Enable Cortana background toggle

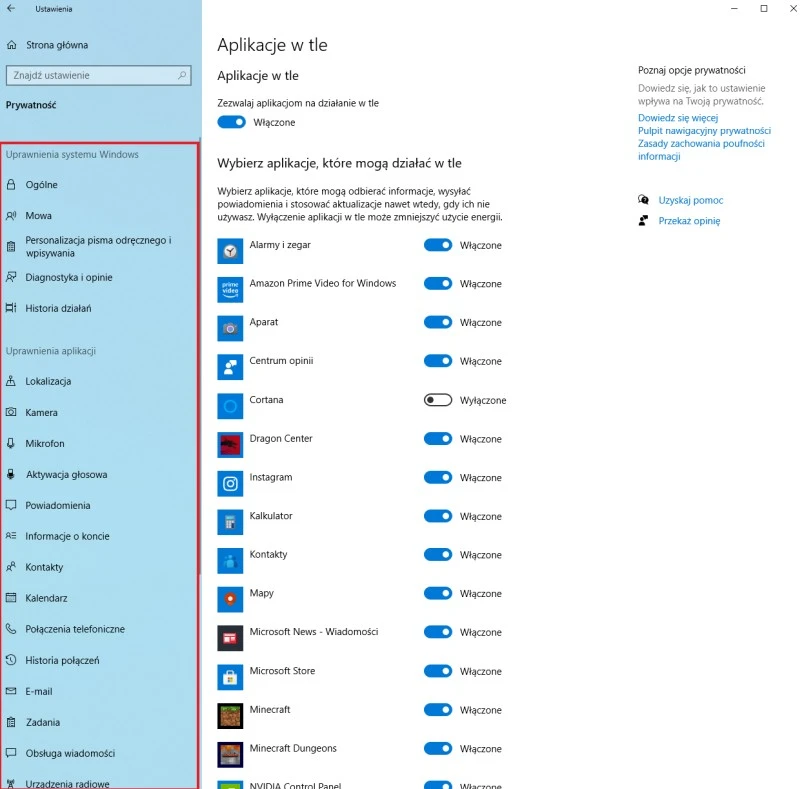(x=438, y=400)
